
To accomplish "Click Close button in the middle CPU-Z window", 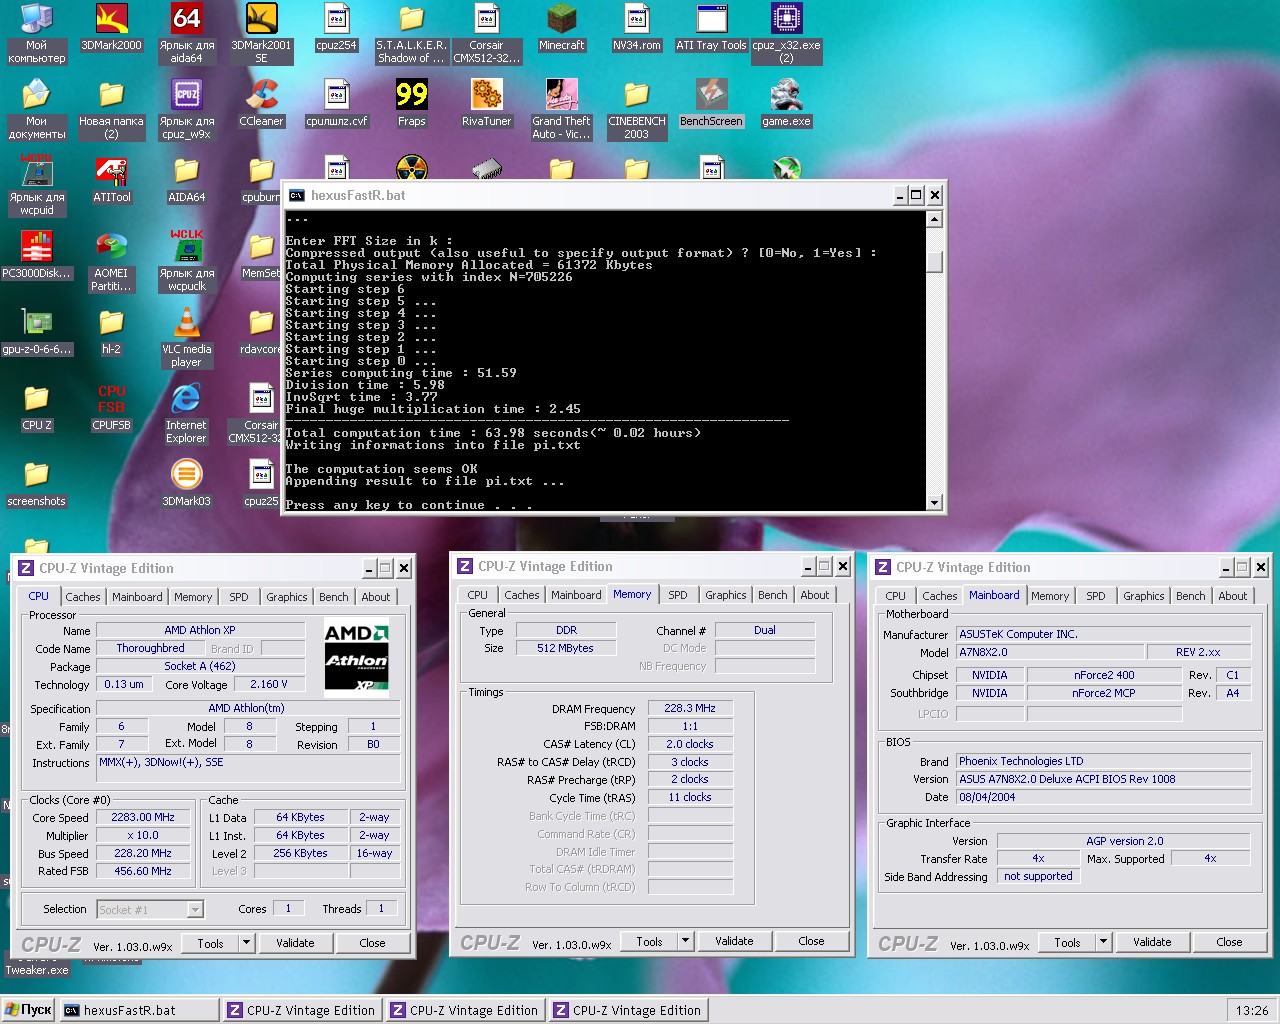I will click(811, 941).
